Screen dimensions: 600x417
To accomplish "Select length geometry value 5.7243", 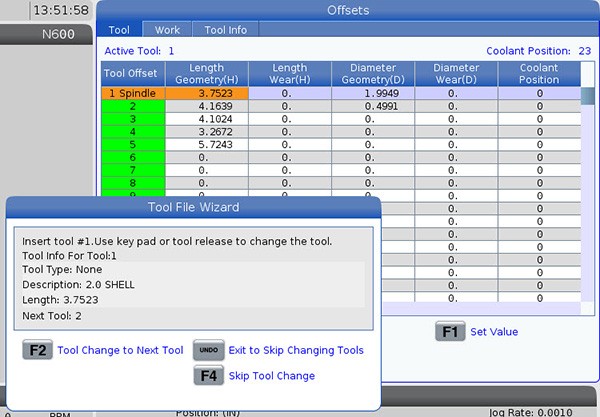I will point(207,145).
